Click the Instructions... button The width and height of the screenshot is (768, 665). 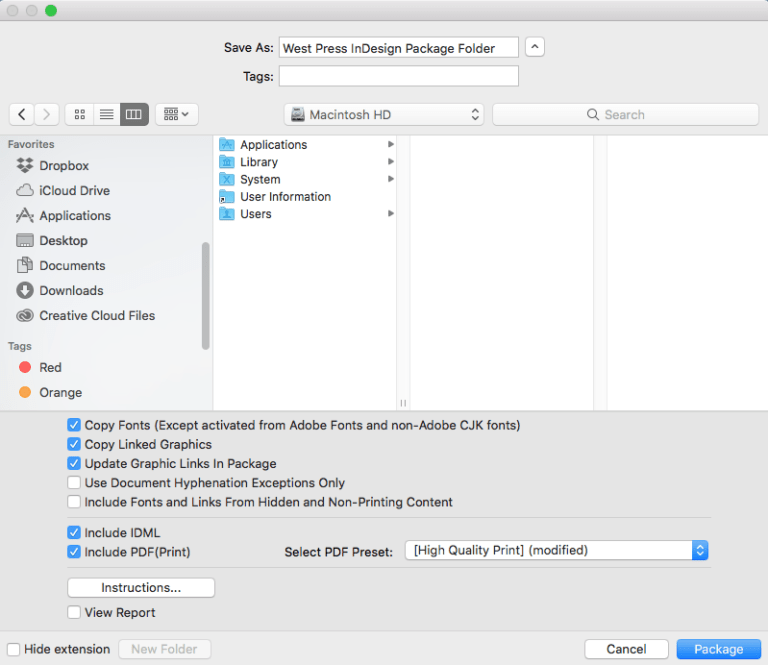pos(141,588)
